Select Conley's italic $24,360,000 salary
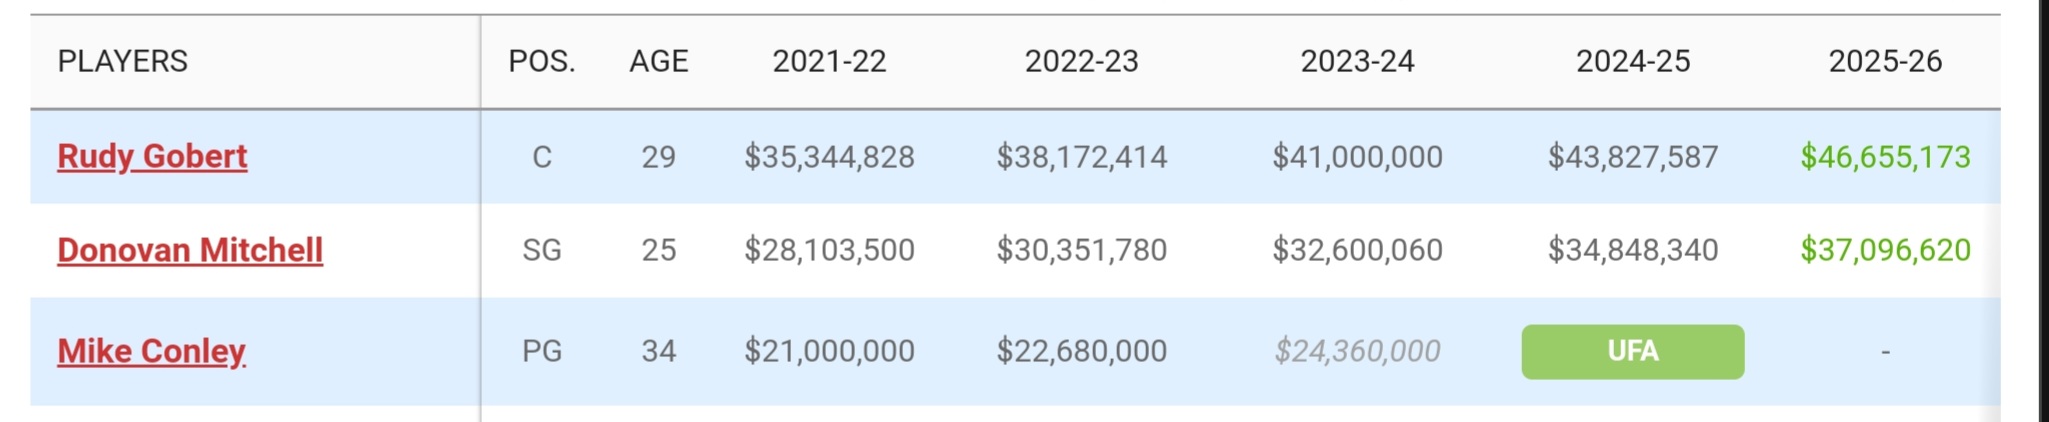Viewport: 2049px width, 422px height. (1357, 351)
